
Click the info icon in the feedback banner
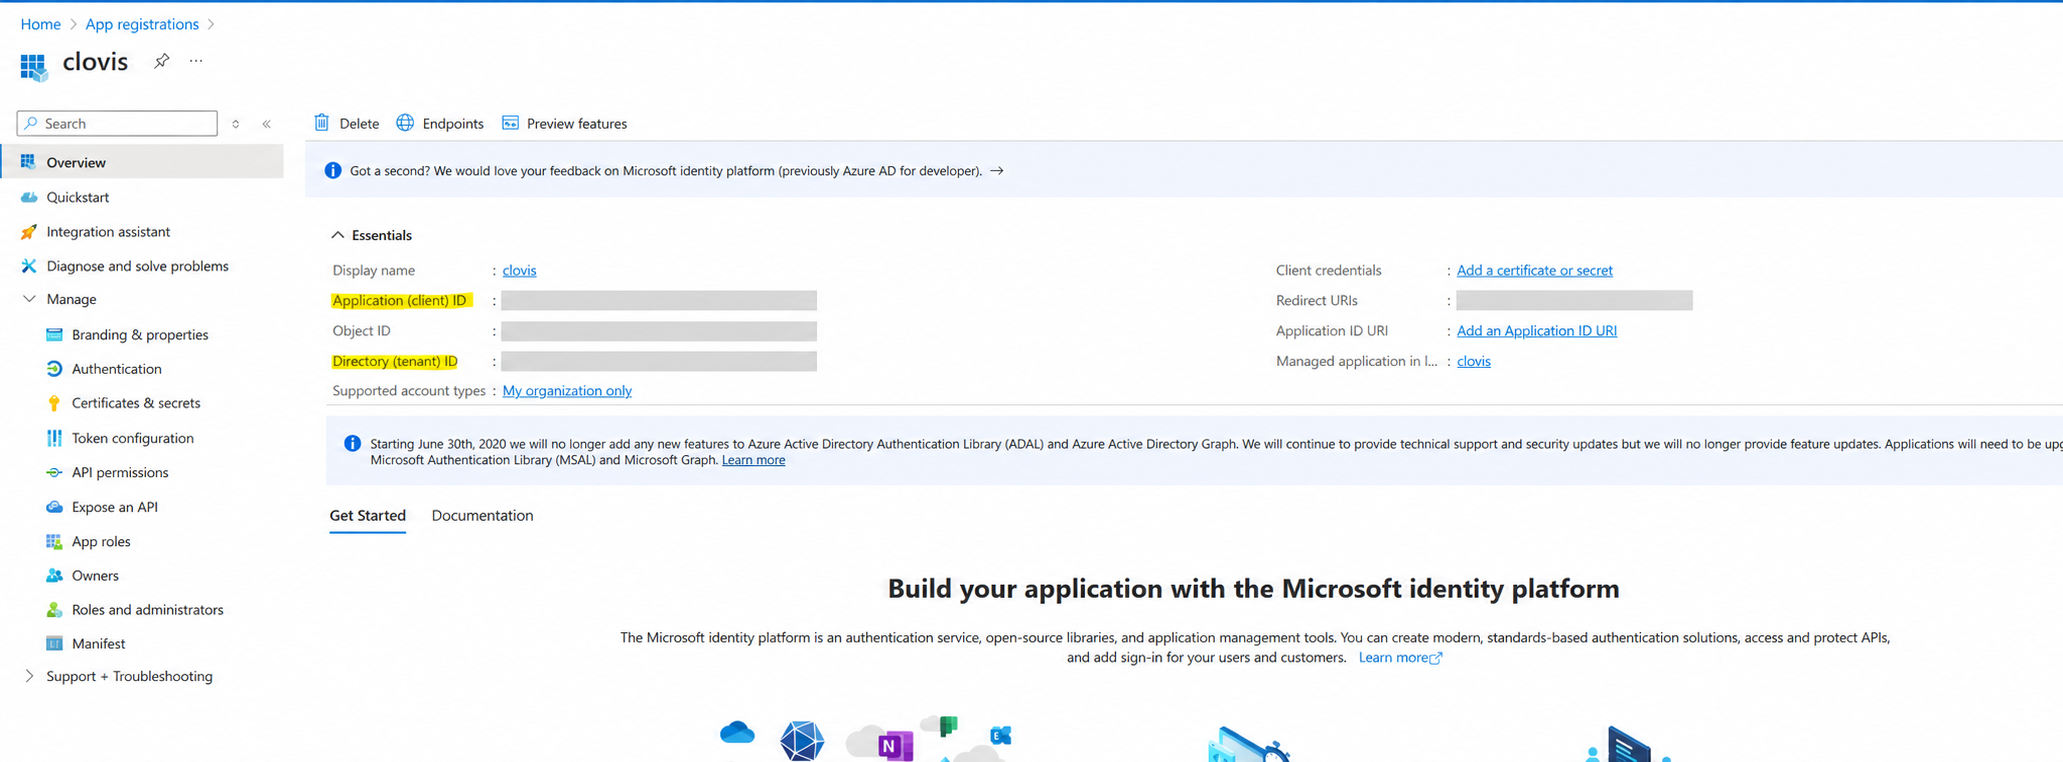(333, 171)
